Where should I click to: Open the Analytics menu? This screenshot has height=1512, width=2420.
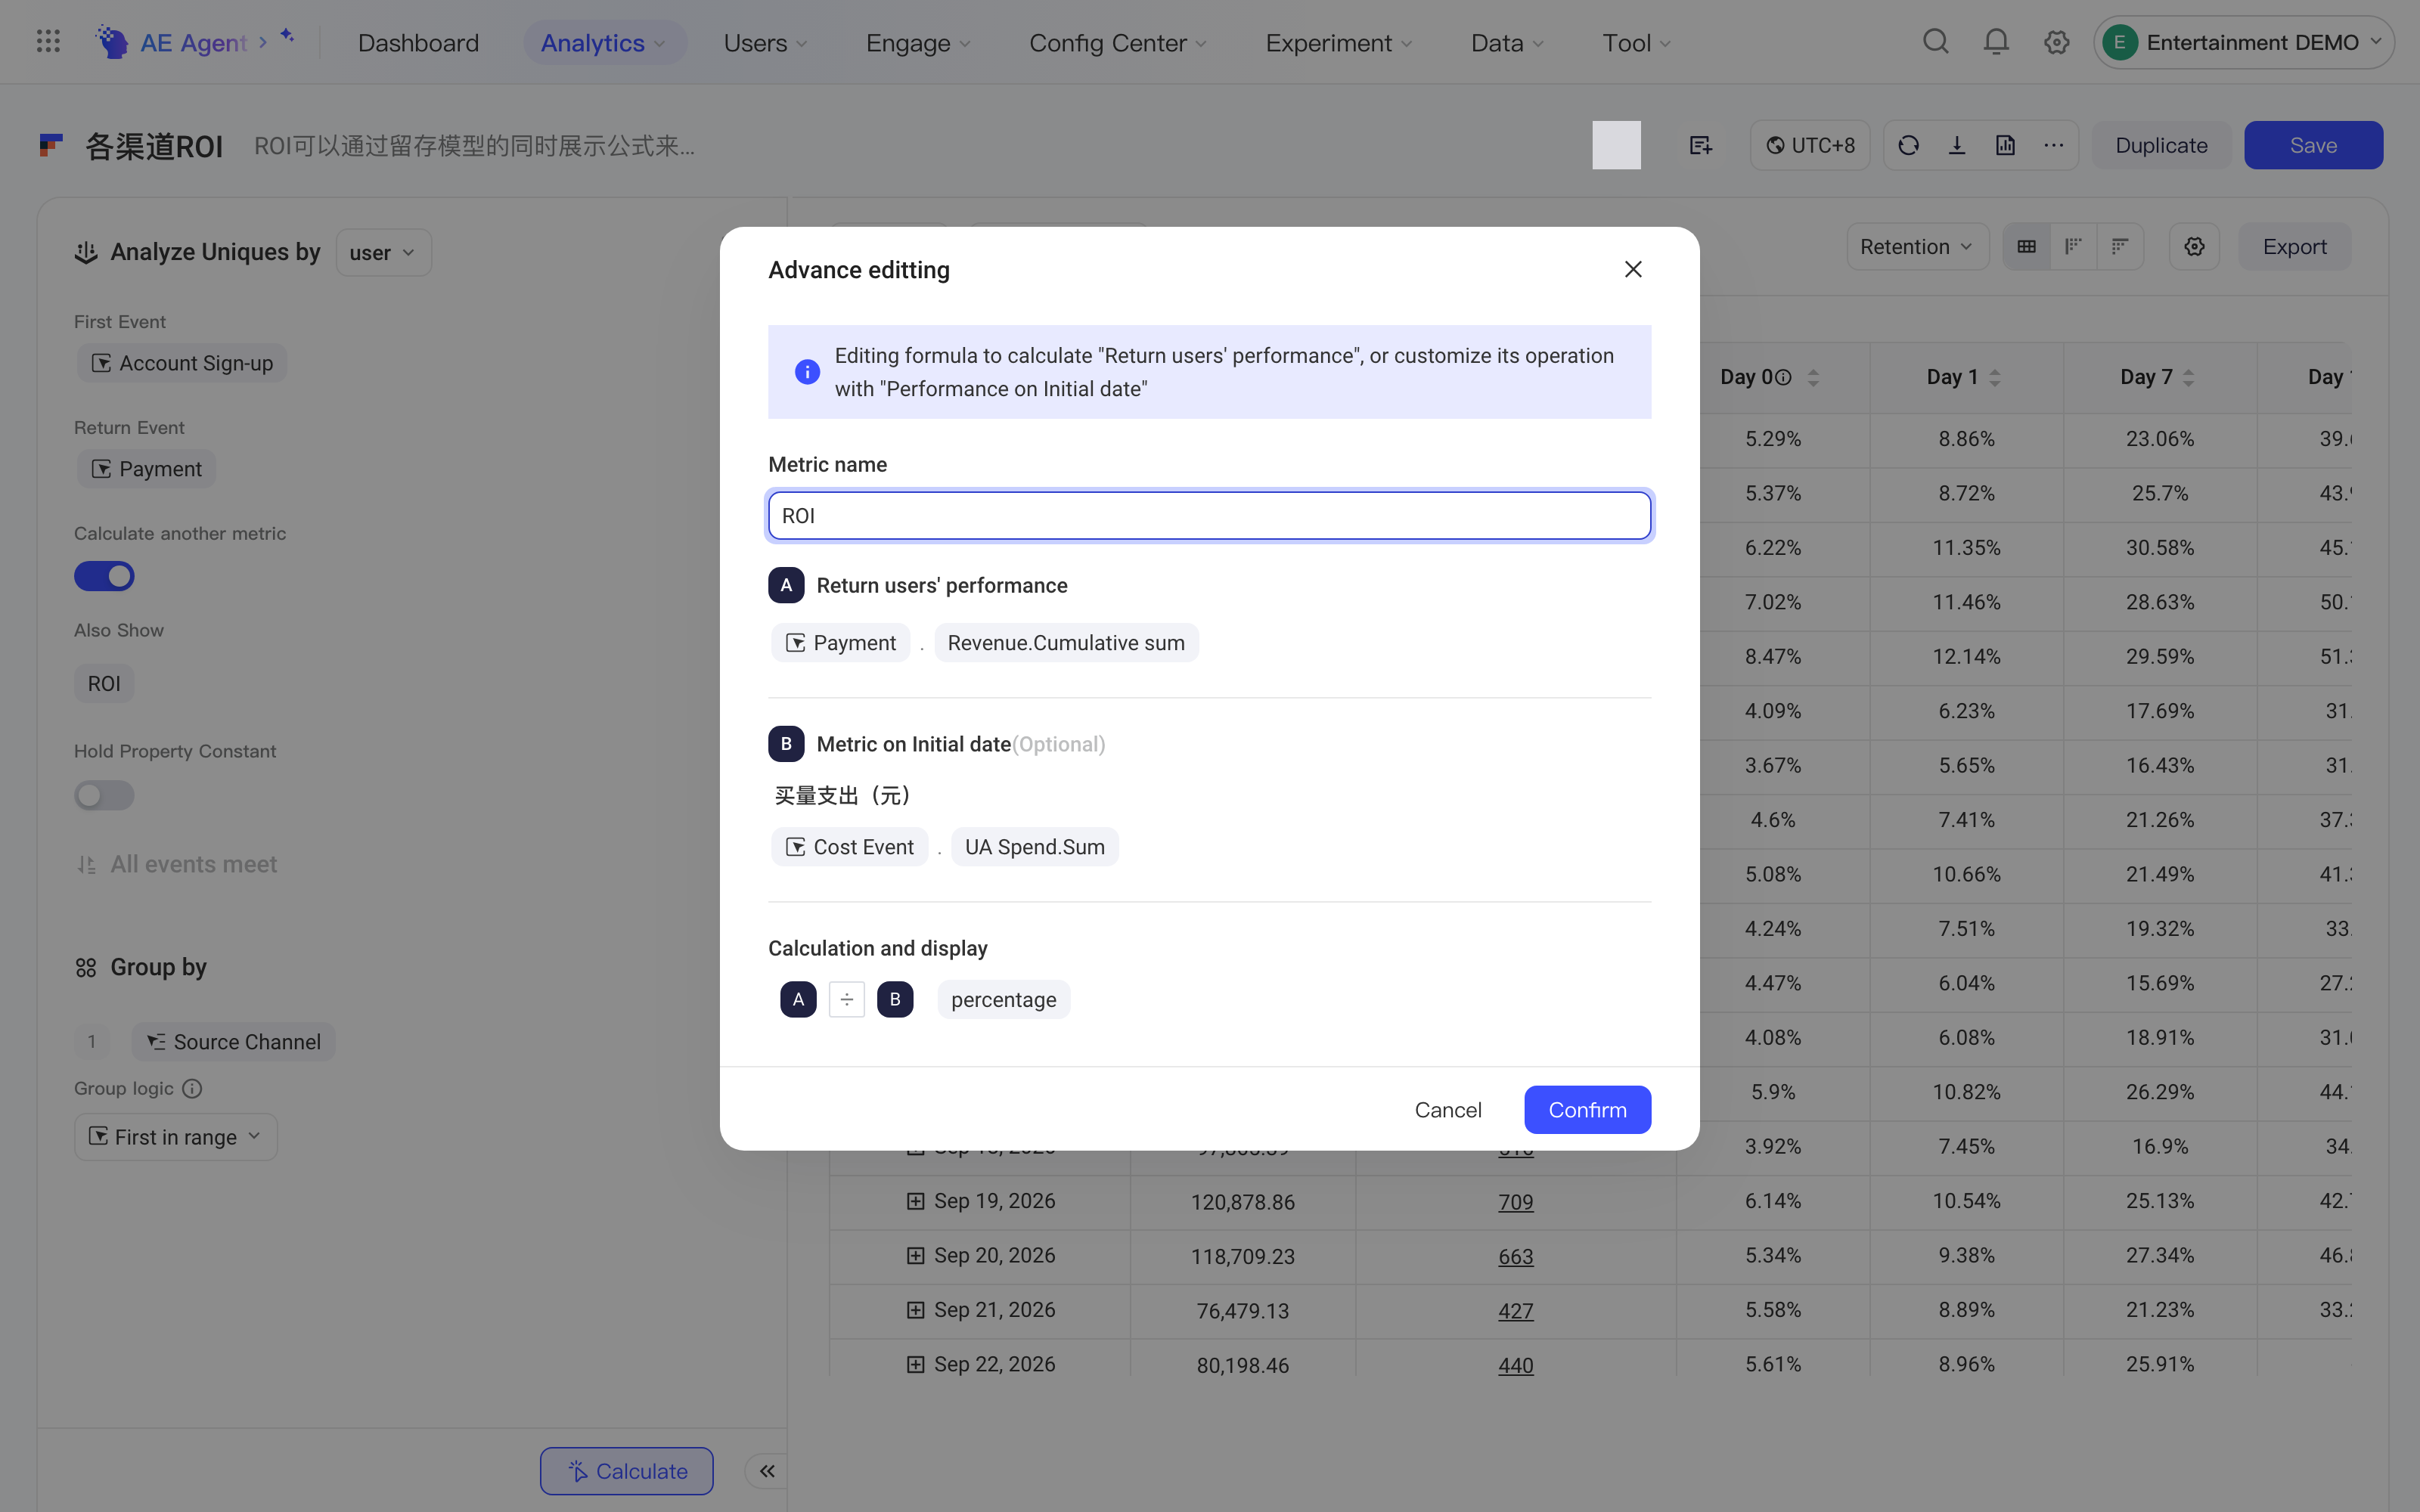click(604, 43)
